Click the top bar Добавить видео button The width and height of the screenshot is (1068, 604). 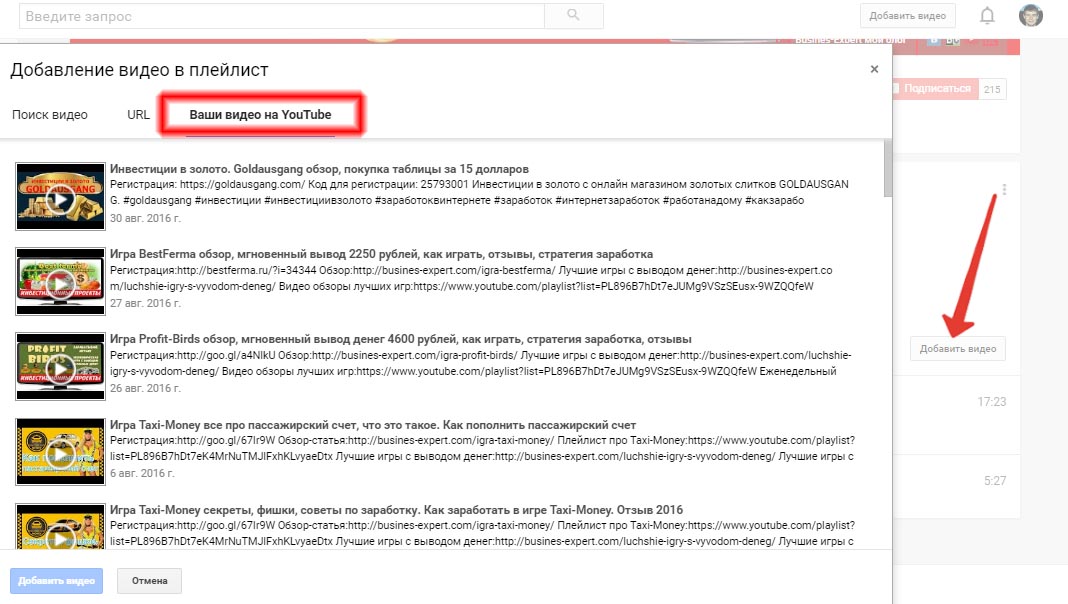(907, 16)
